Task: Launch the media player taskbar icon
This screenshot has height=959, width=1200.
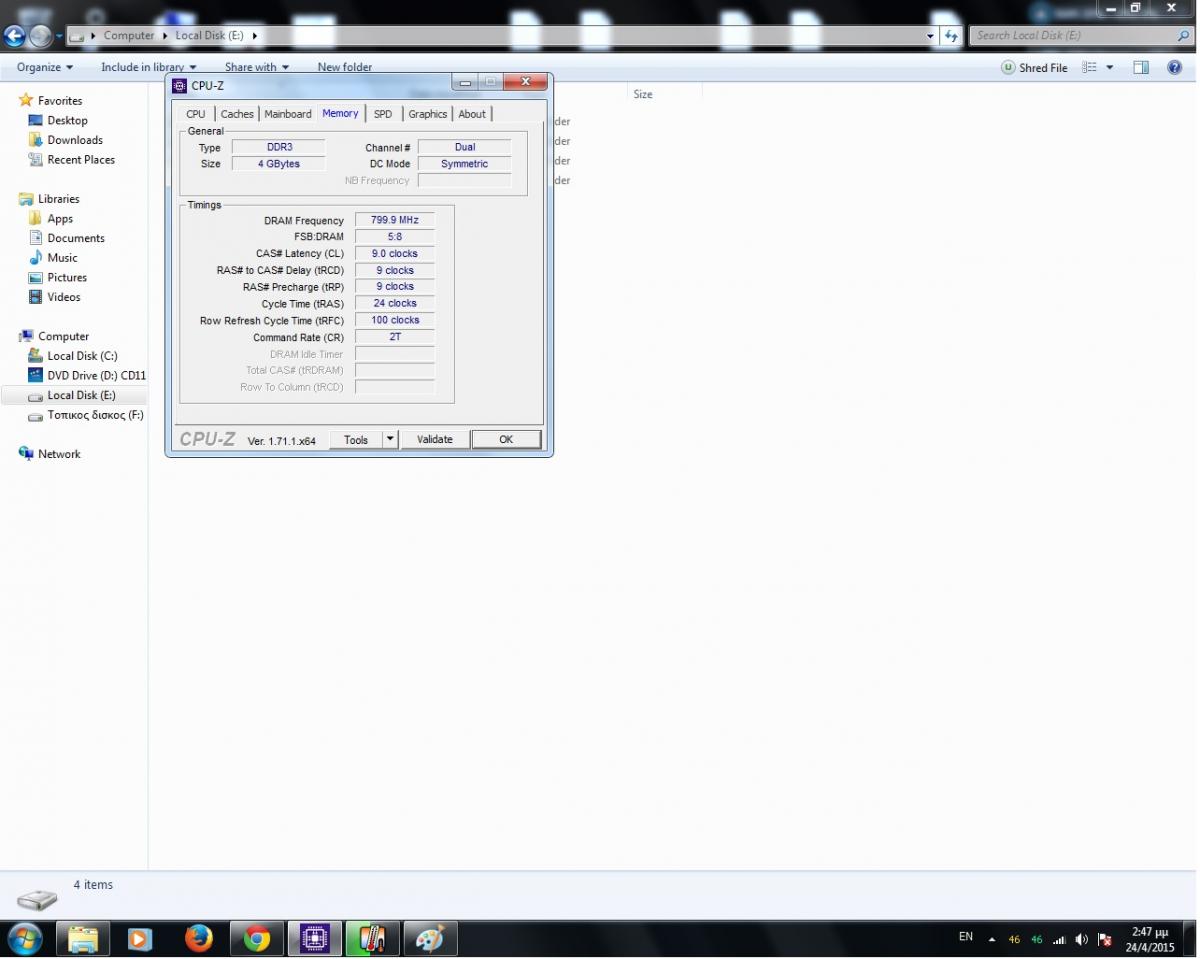Action: tap(140, 939)
